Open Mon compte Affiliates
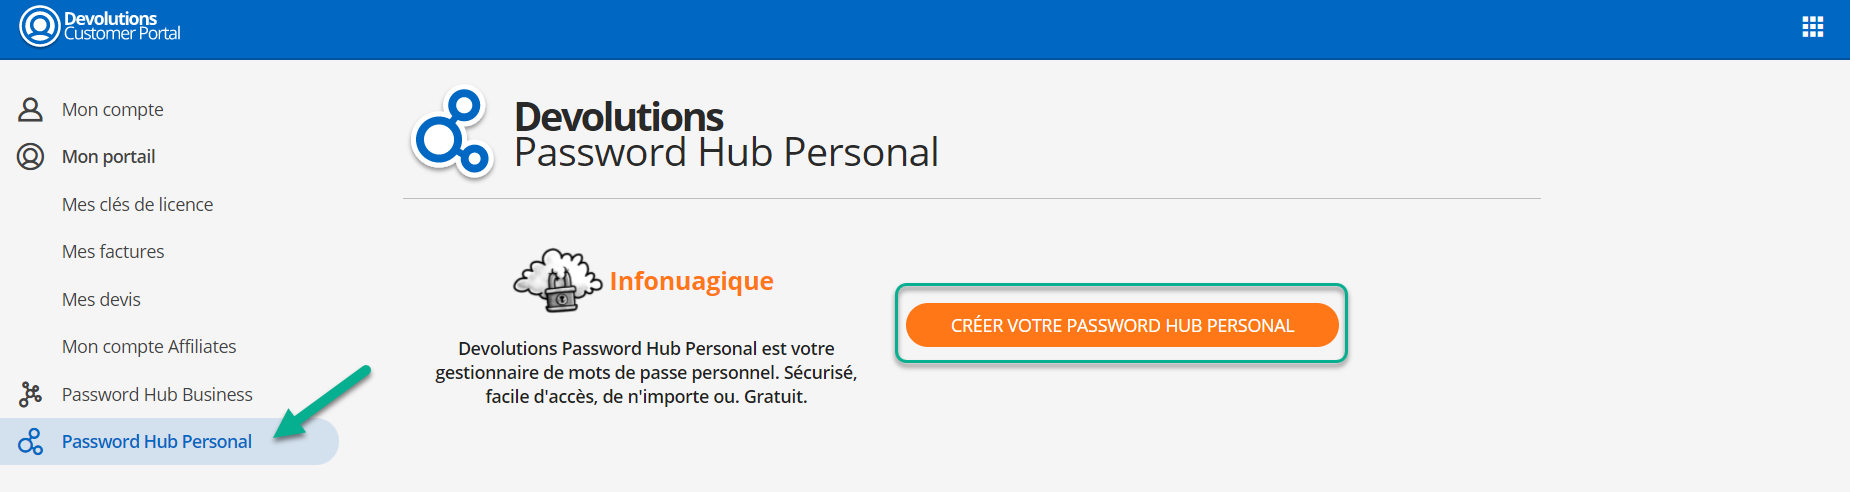This screenshot has height=492, width=1850. (x=149, y=347)
